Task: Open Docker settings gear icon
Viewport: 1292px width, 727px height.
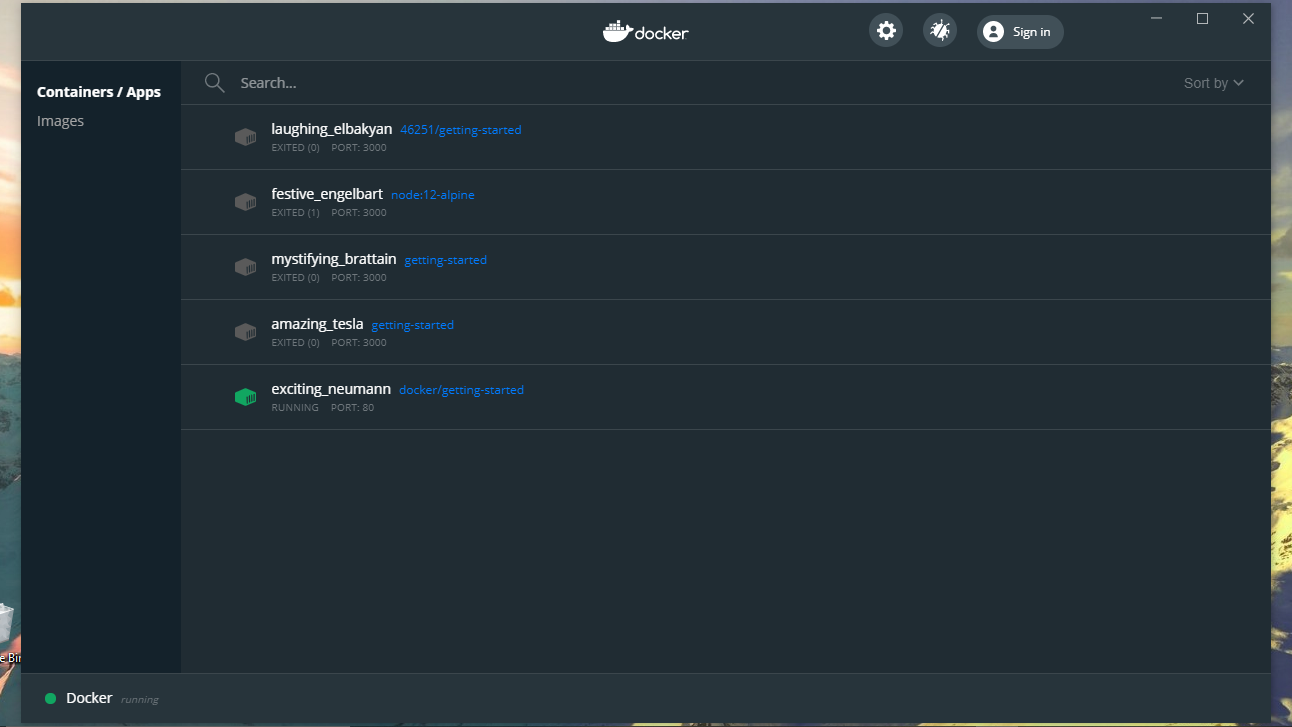Action: pos(886,31)
